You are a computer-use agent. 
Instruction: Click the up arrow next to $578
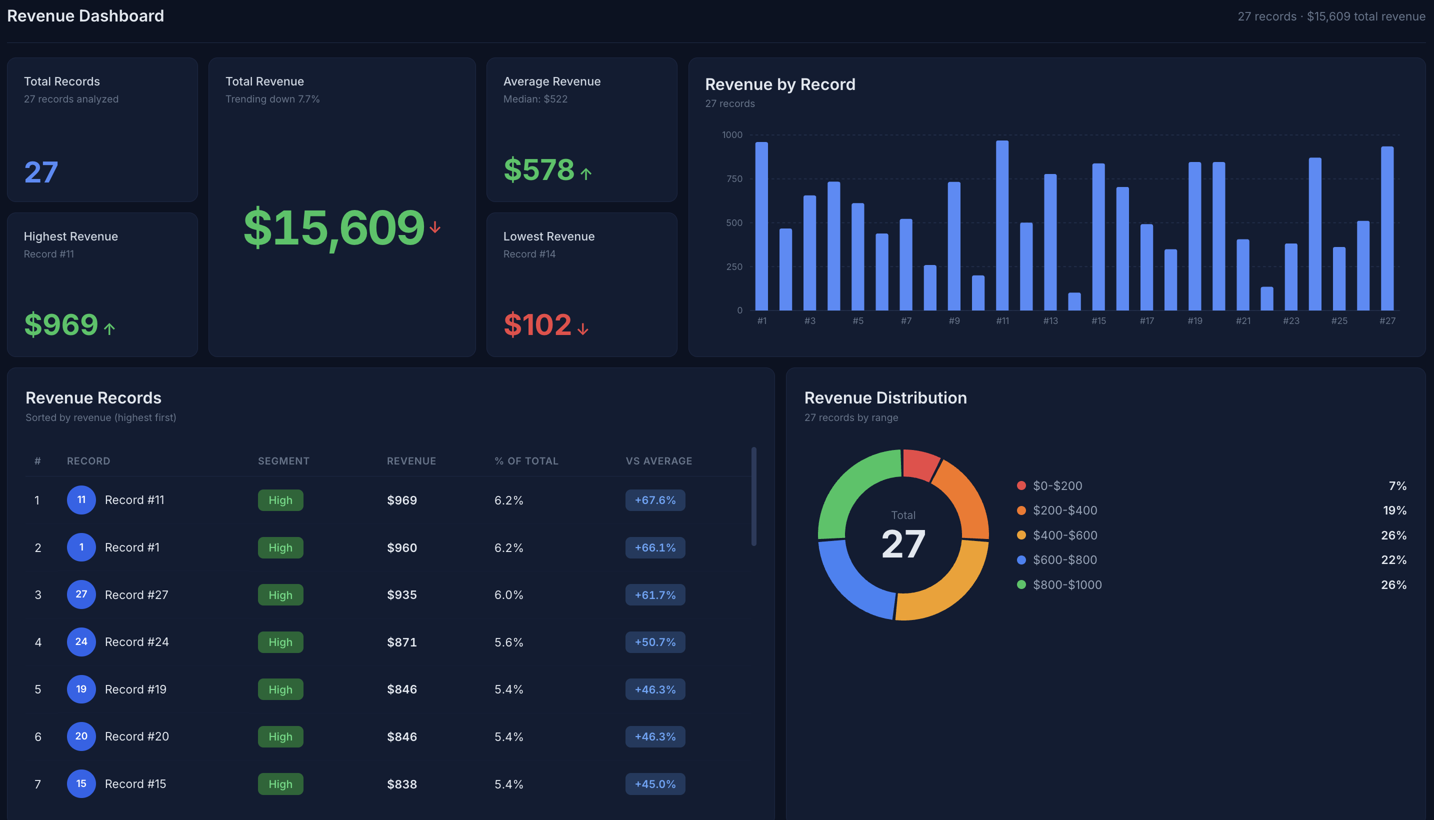coord(586,174)
